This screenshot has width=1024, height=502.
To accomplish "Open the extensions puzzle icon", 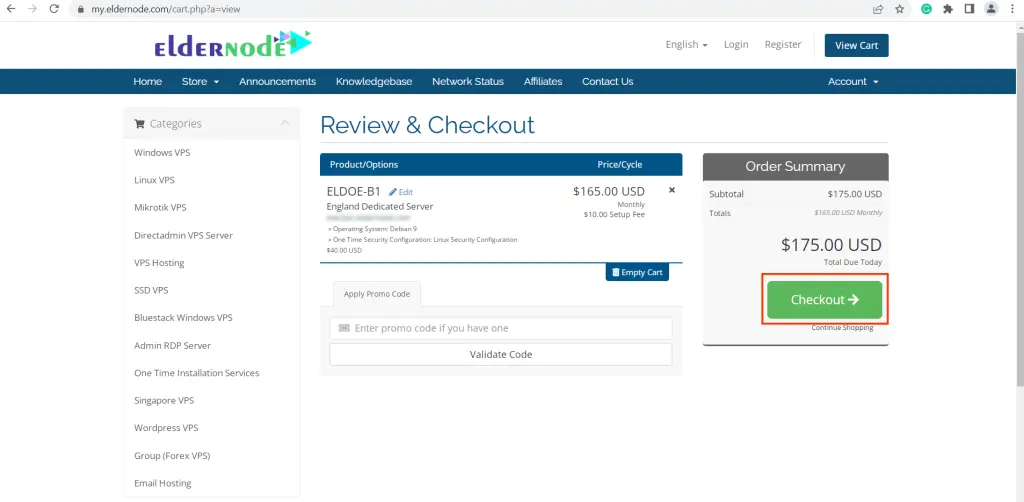I will pyautogui.click(x=948, y=9).
